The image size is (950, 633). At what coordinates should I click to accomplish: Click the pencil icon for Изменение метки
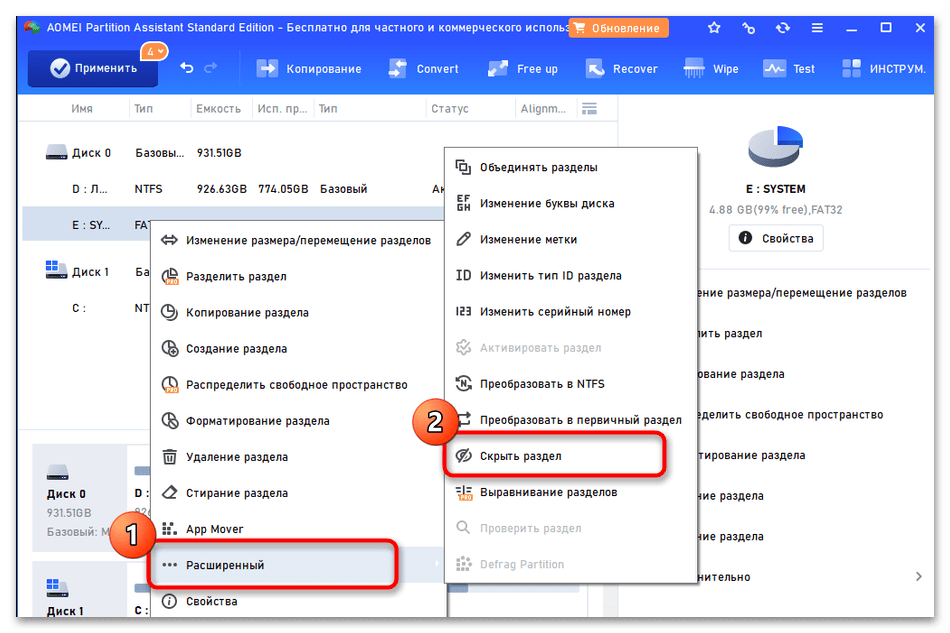463,239
